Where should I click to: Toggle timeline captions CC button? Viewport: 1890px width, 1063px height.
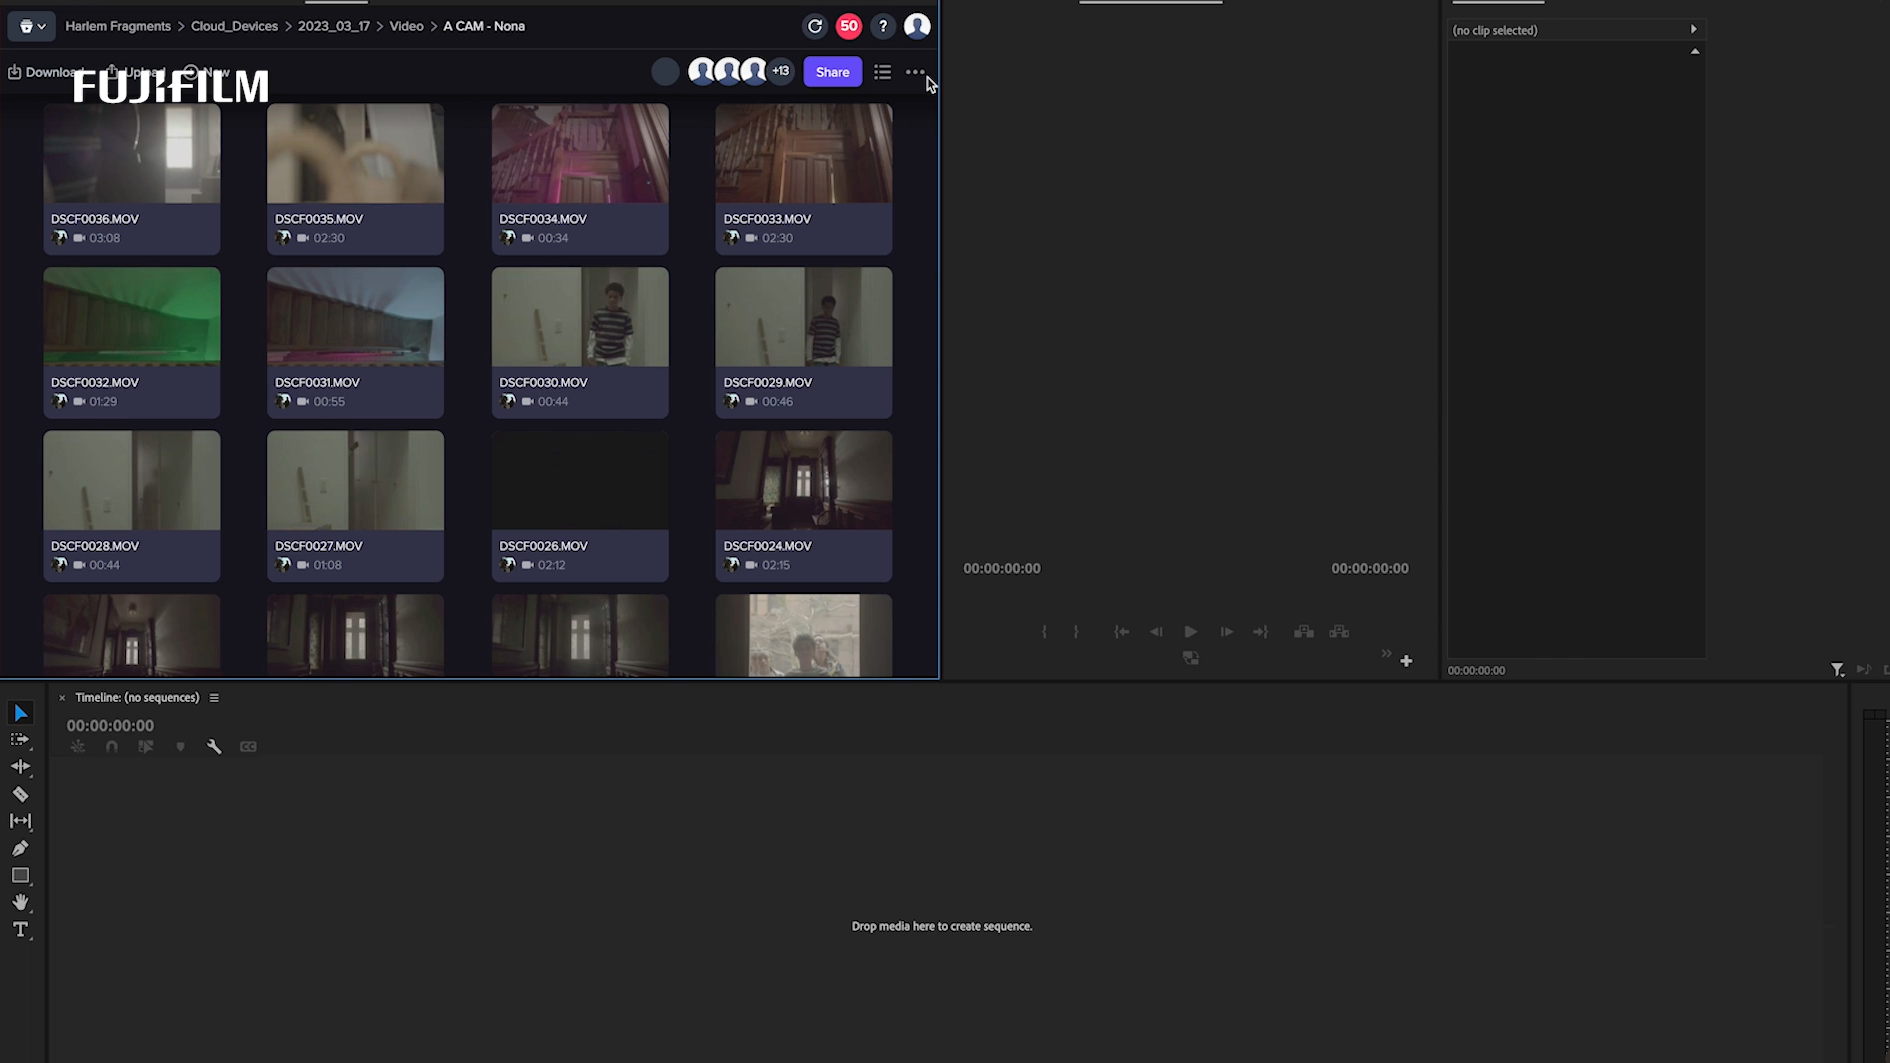point(248,747)
